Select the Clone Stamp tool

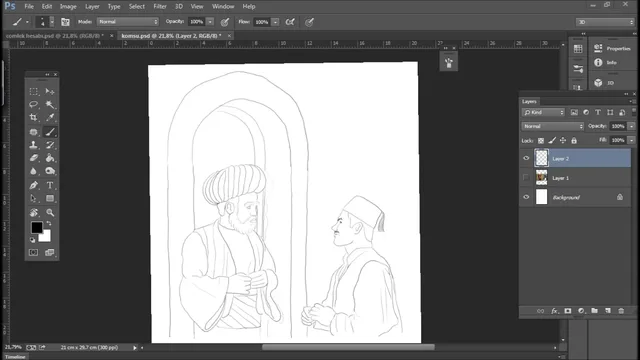pos(34,145)
